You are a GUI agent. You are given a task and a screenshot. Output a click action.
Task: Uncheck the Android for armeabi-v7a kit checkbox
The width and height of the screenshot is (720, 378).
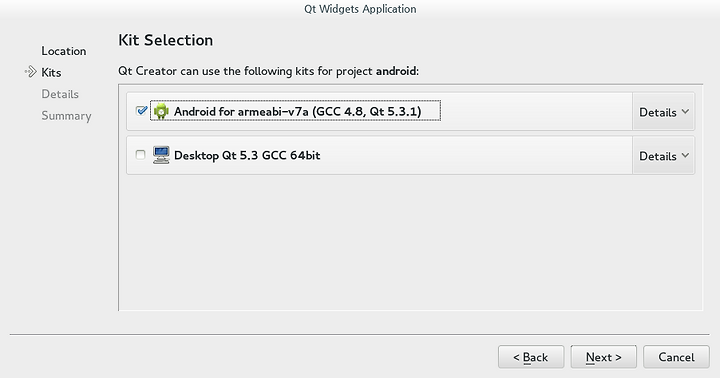pyautogui.click(x=141, y=110)
